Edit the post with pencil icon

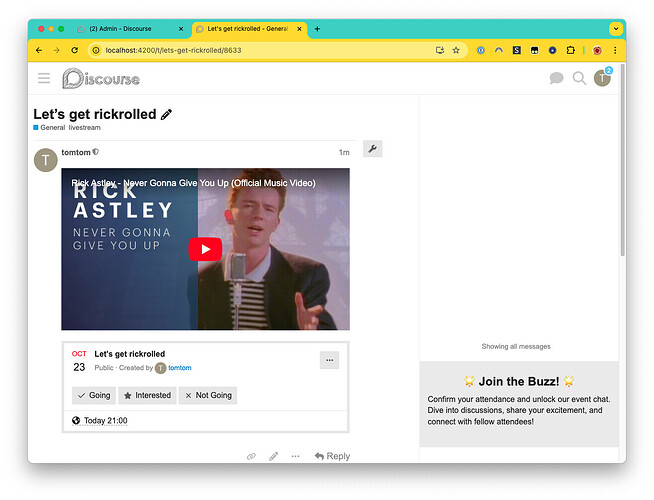[x=273, y=456]
